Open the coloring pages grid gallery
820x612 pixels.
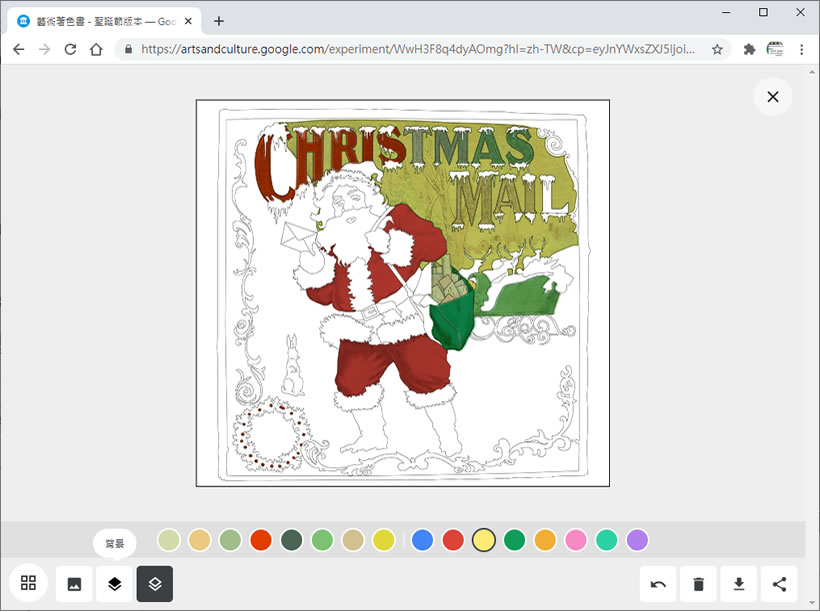click(x=28, y=583)
